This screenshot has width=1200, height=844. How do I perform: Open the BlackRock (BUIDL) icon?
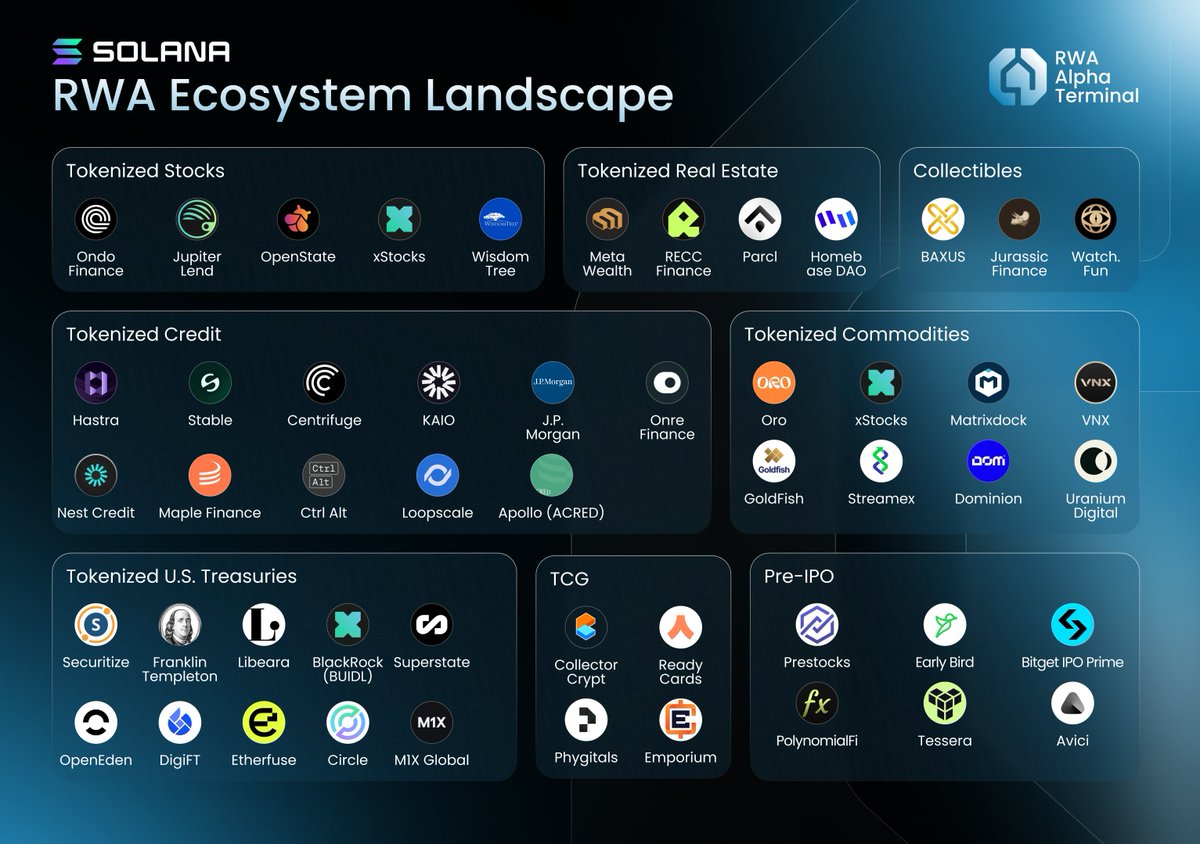(348, 625)
